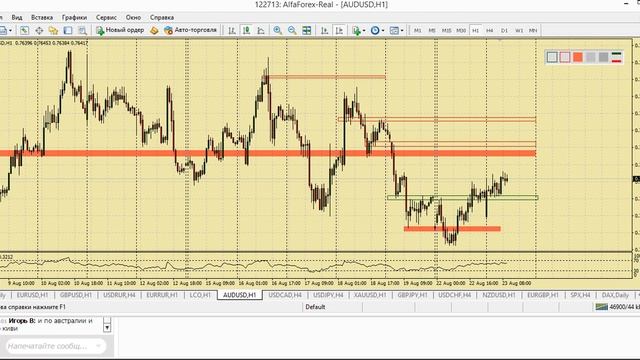The width and height of the screenshot is (640, 360).
Task: Switch timeframe to M5
Action: (x=432, y=30)
